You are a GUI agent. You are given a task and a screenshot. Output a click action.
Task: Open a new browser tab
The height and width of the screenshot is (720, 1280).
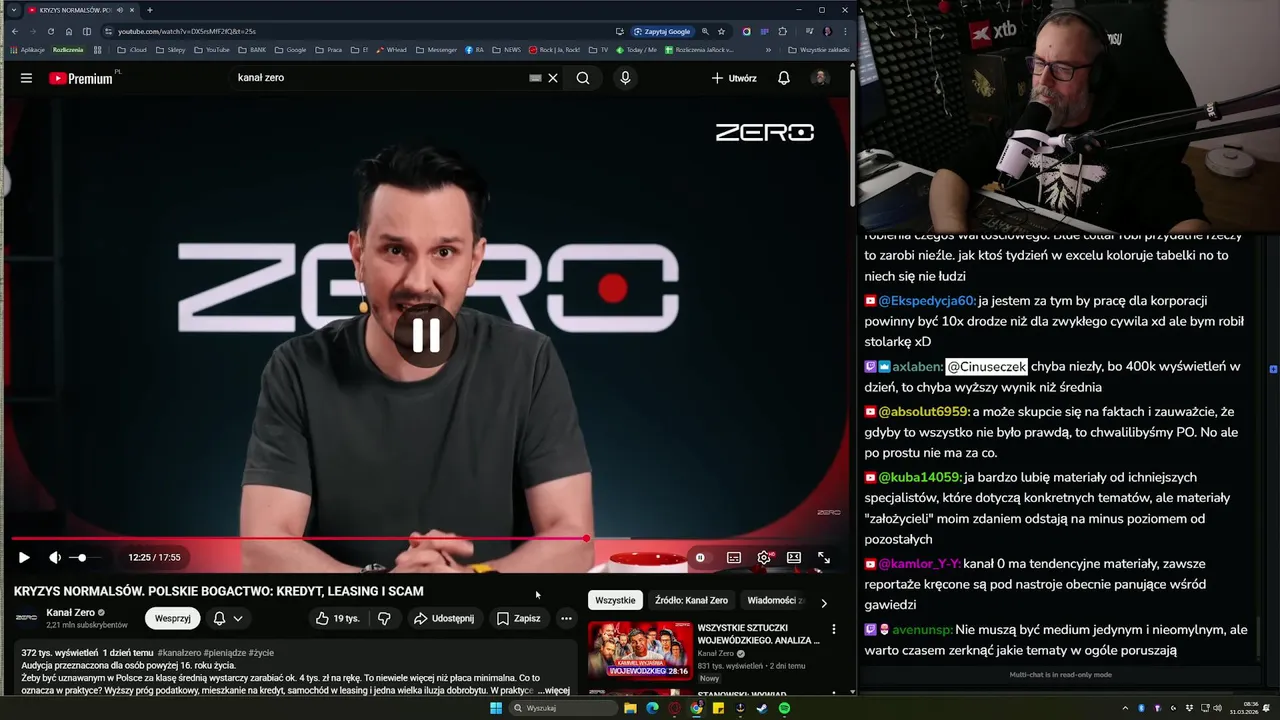[149, 10]
